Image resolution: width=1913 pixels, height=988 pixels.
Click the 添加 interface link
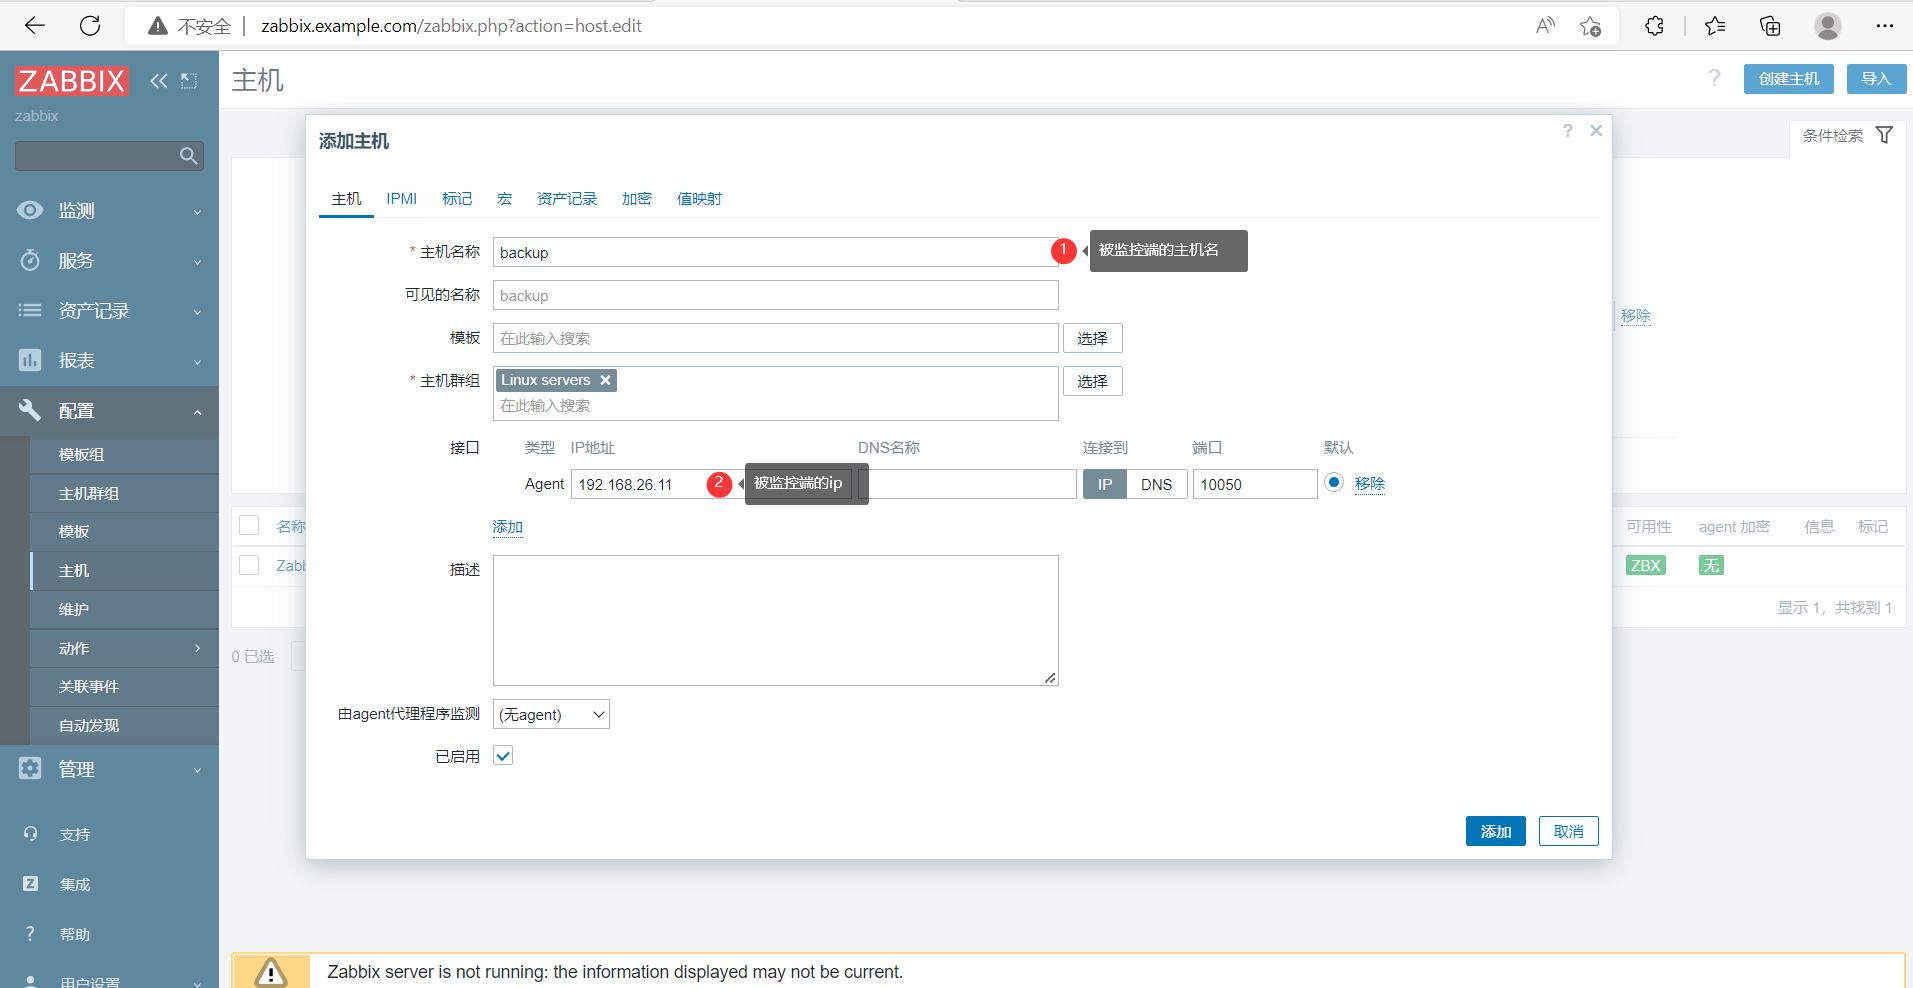coord(508,527)
